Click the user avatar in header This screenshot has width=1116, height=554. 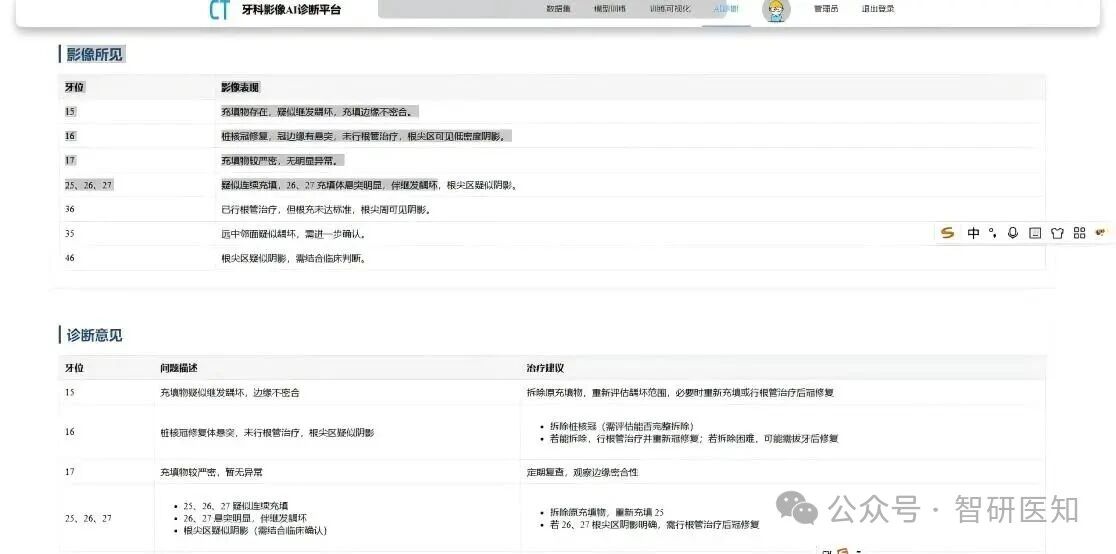(775, 10)
